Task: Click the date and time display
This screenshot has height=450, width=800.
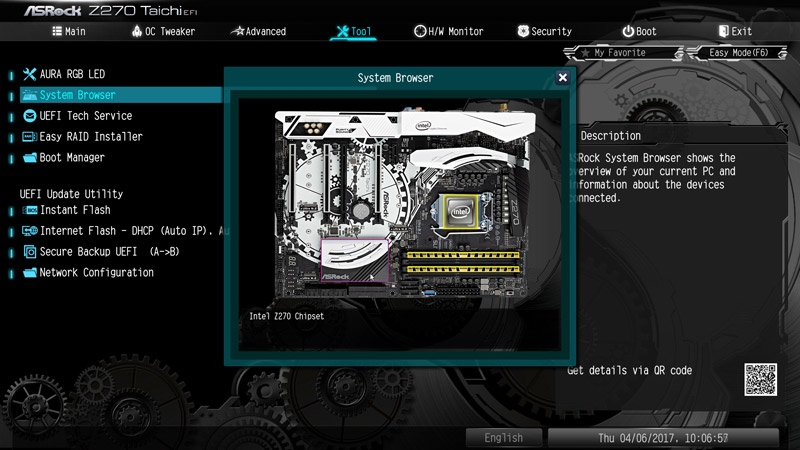Action: tap(663, 438)
